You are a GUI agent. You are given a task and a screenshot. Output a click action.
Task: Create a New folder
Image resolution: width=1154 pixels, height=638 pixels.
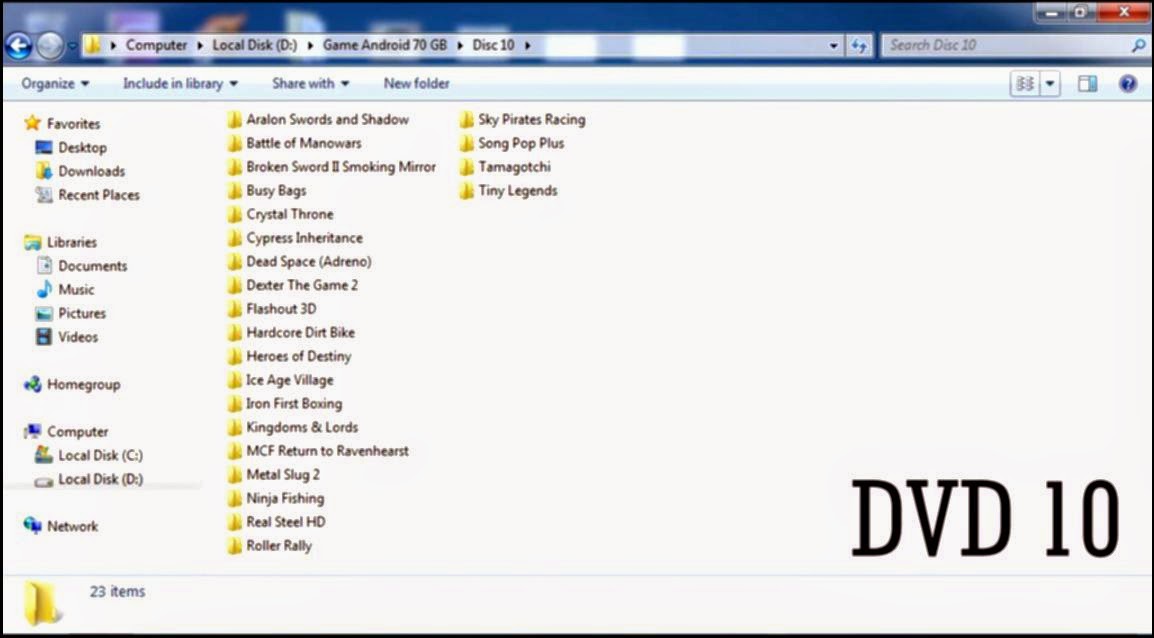[417, 84]
